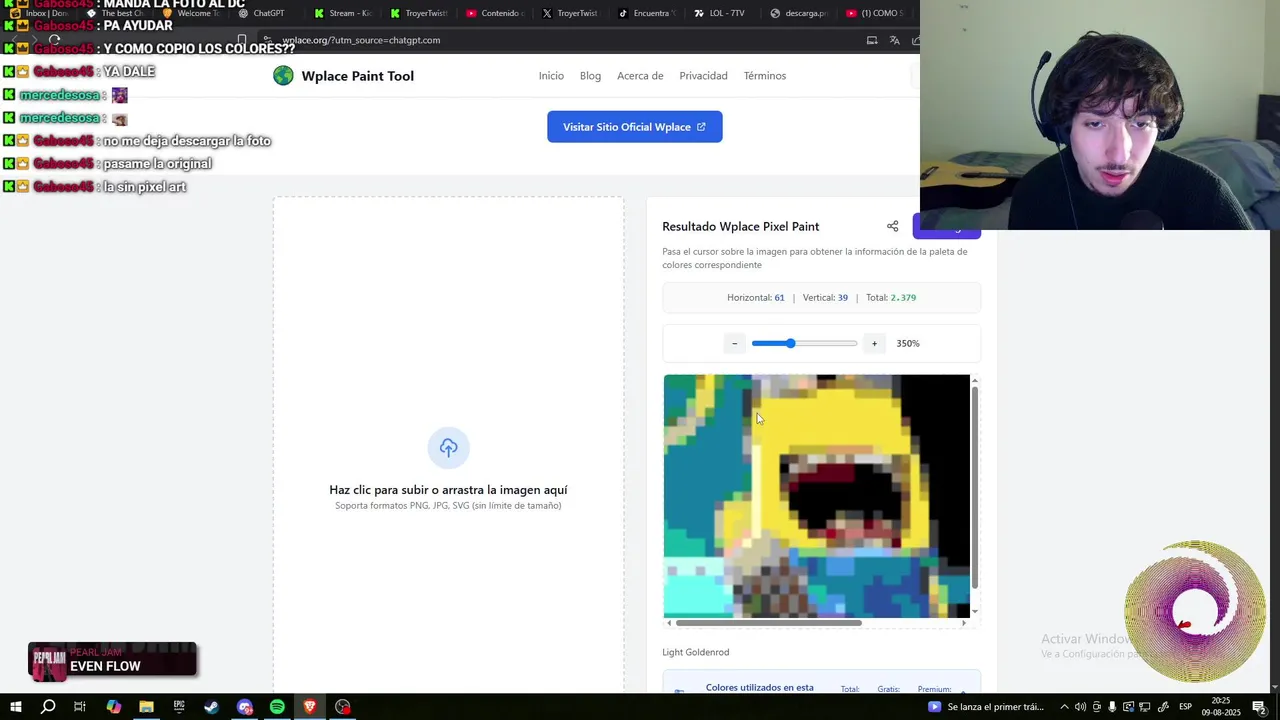Click the Pearl Jam Even Flow widget
1280x720 pixels.
[112, 660]
